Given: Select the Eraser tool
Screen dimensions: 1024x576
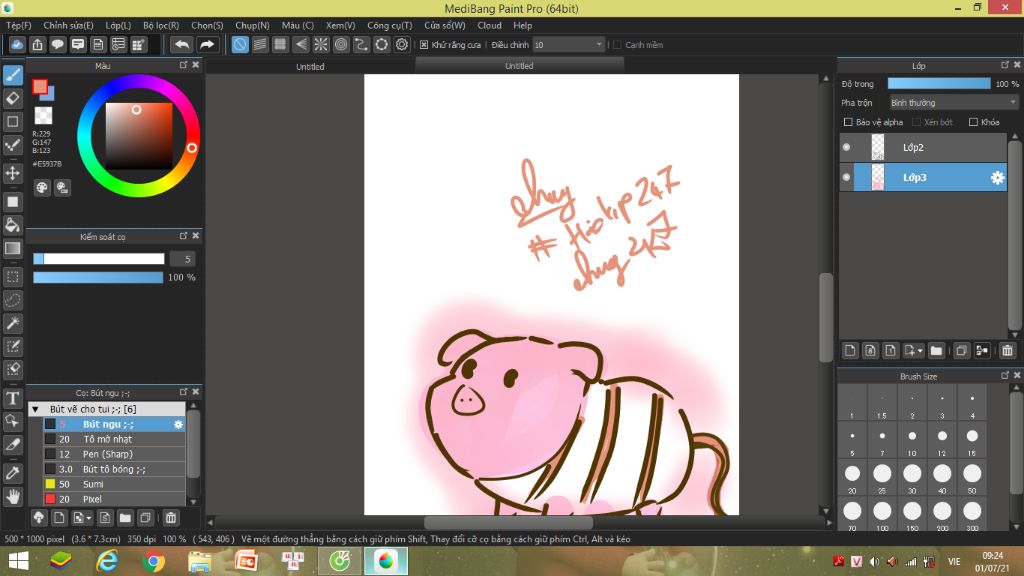Looking at the screenshot, I should [13, 99].
